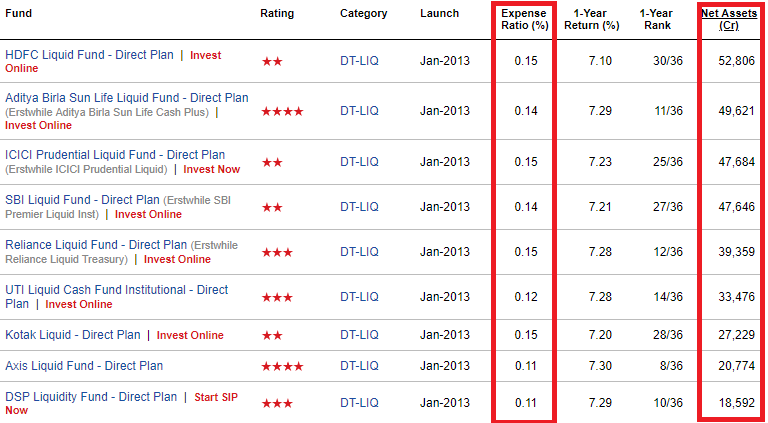Screen dimensions: 768x423
Task: Select 1-year rank 30/36
Action: pos(668,61)
